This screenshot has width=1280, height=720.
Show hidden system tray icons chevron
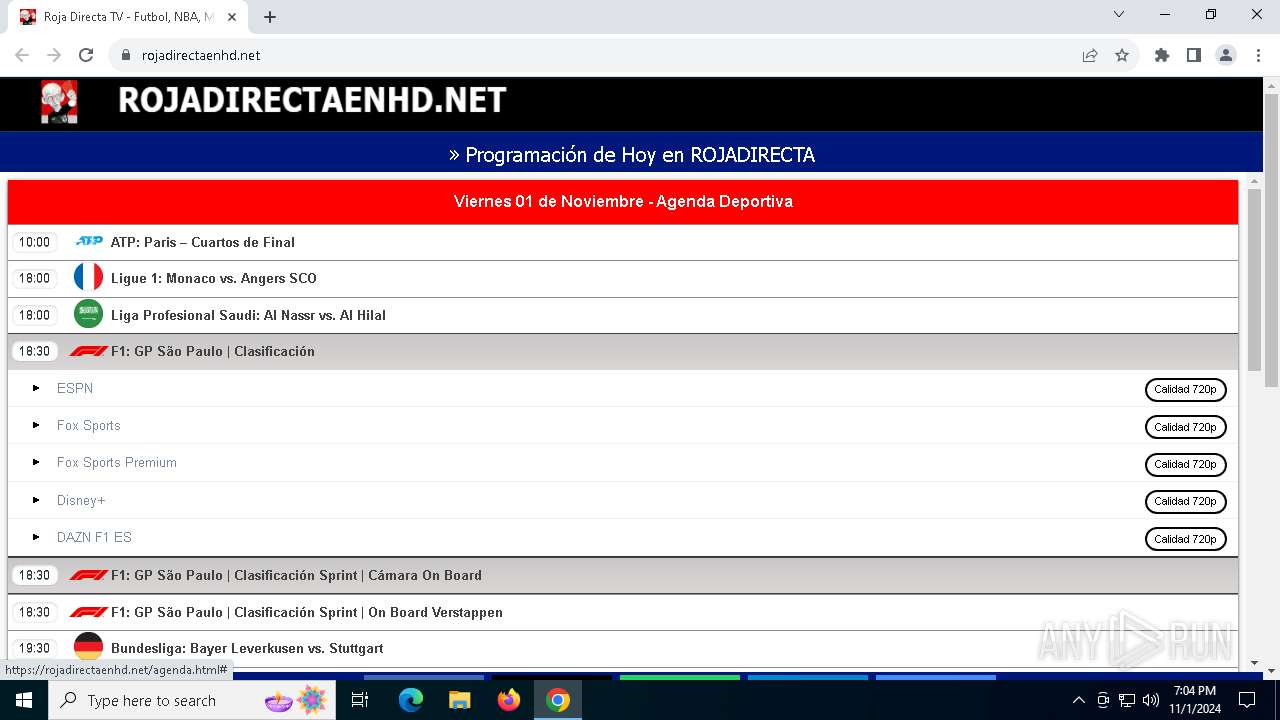coord(1079,700)
